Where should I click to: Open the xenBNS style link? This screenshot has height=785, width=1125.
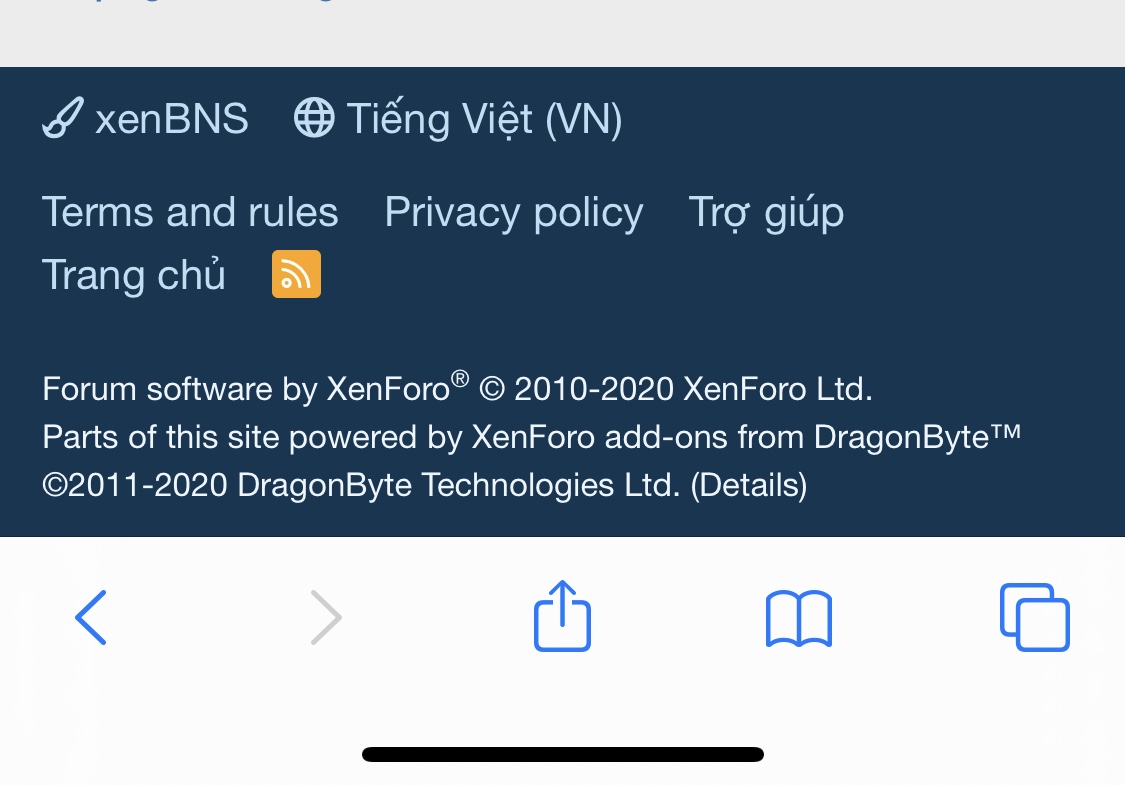171,120
